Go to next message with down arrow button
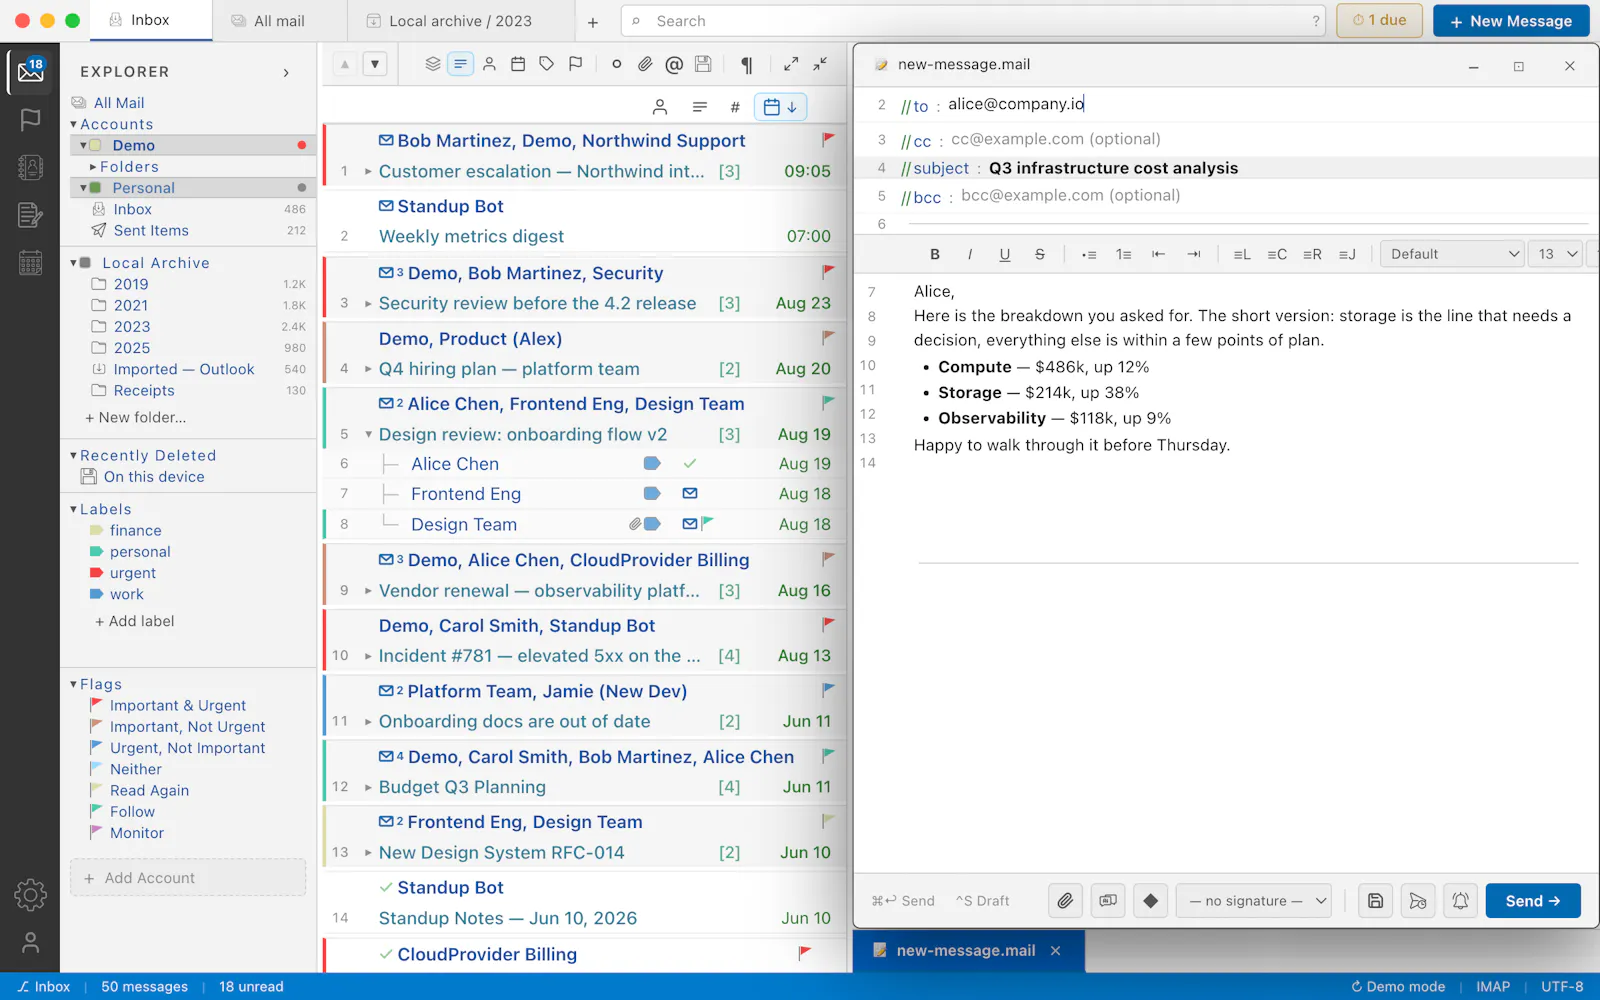 (374, 64)
